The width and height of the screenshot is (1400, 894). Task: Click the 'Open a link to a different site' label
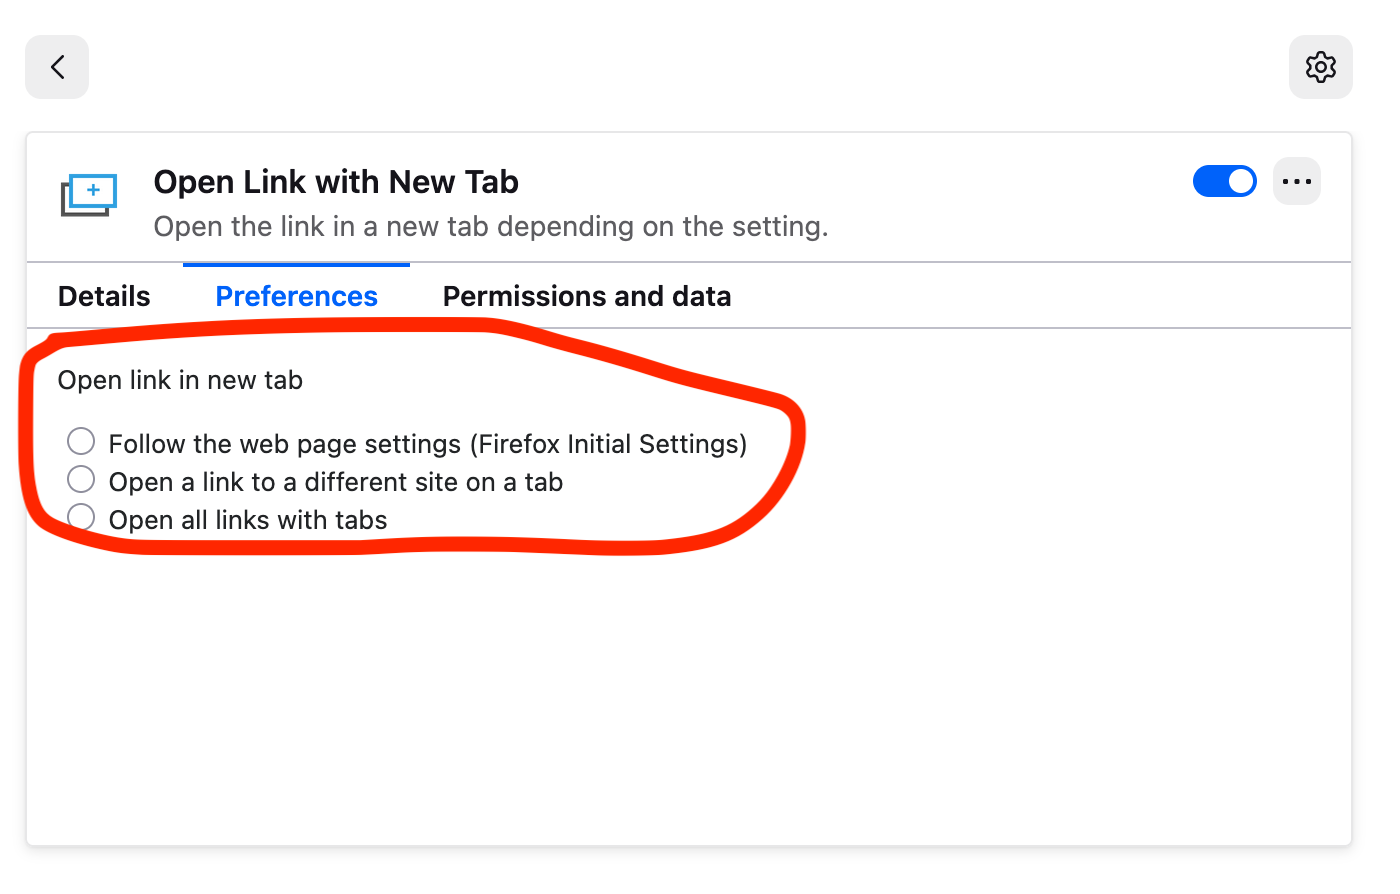335,482
